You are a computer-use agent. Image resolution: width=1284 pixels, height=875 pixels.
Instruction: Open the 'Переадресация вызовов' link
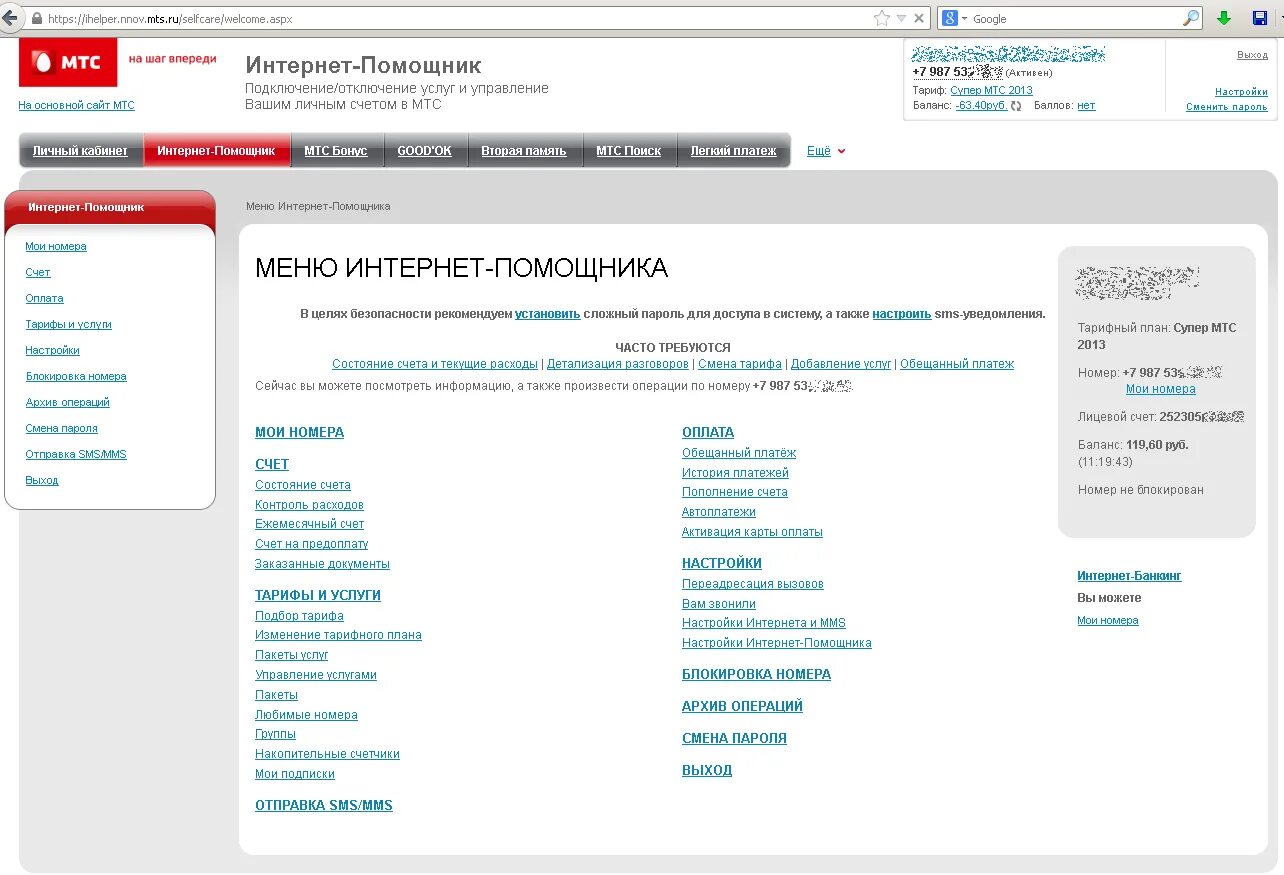pyautogui.click(x=753, y=584)
